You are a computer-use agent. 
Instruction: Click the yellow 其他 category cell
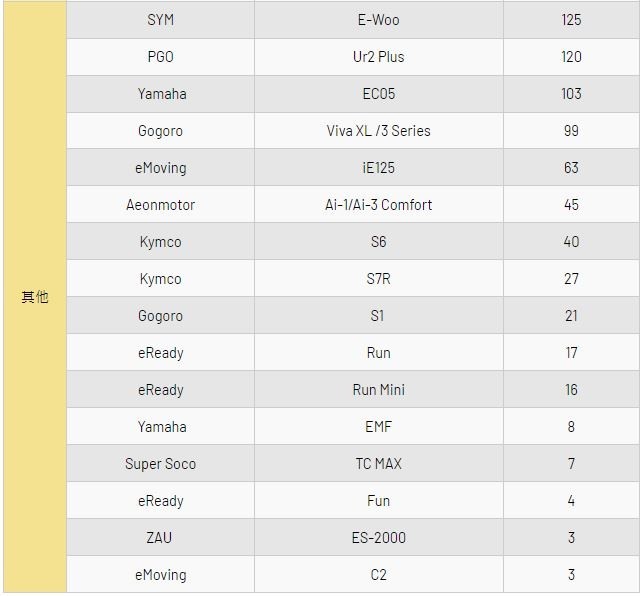pyautogui.click(x=35, y=297)
